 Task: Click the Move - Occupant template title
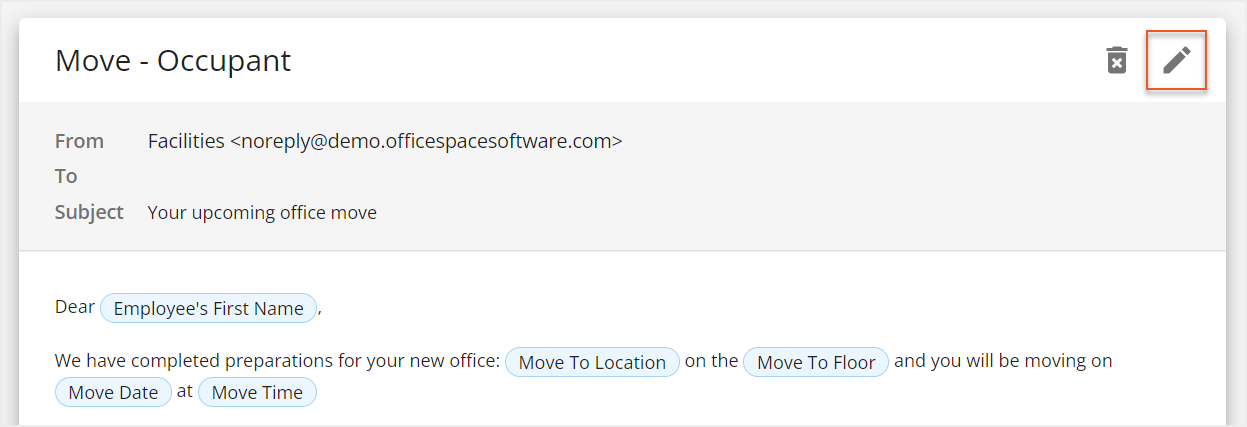point(173,61)
